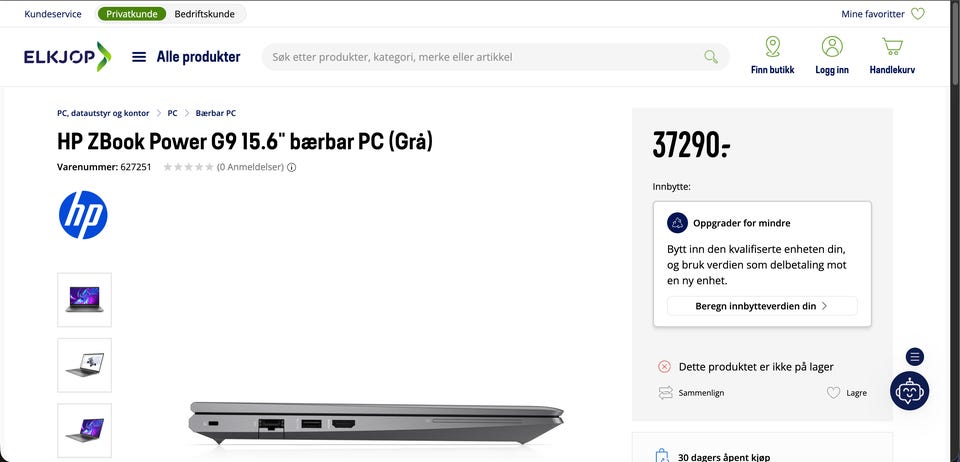
Task: Go to Bærbar PC breadcrumb
Action: click(x=216, y=113)
